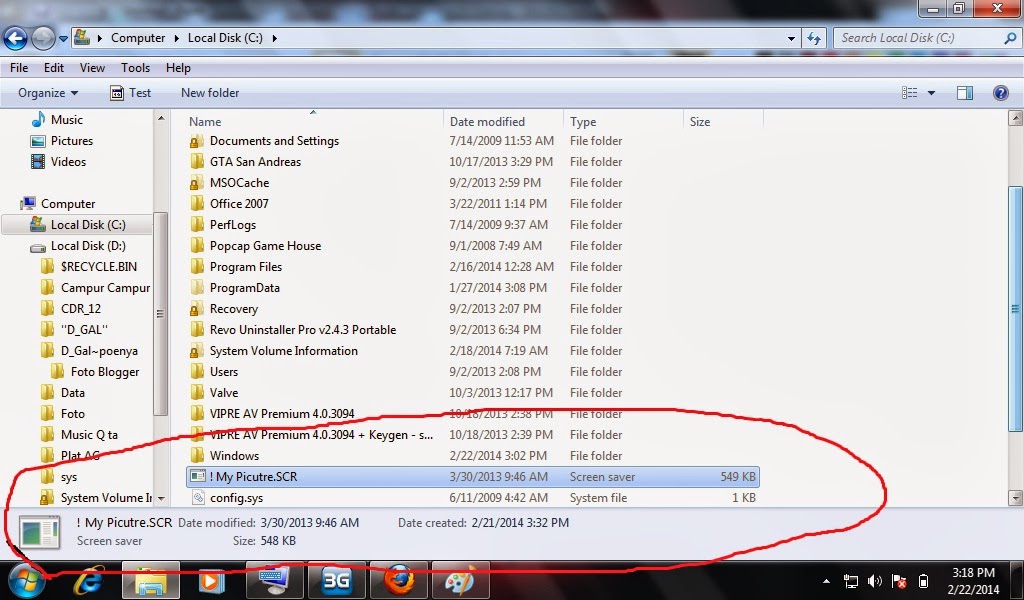
Task: Click the Action Center flag icon
Action: coord(898,580)
